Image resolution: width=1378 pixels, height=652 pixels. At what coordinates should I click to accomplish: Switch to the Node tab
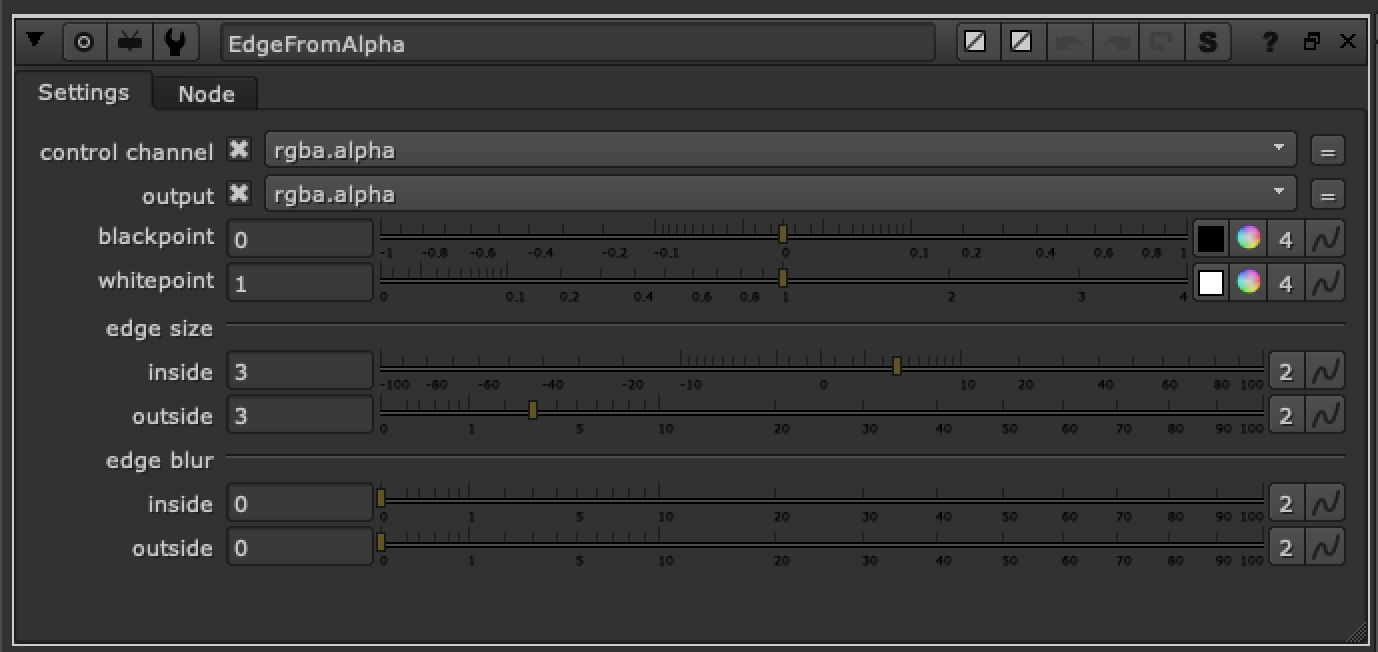(206, 93)
